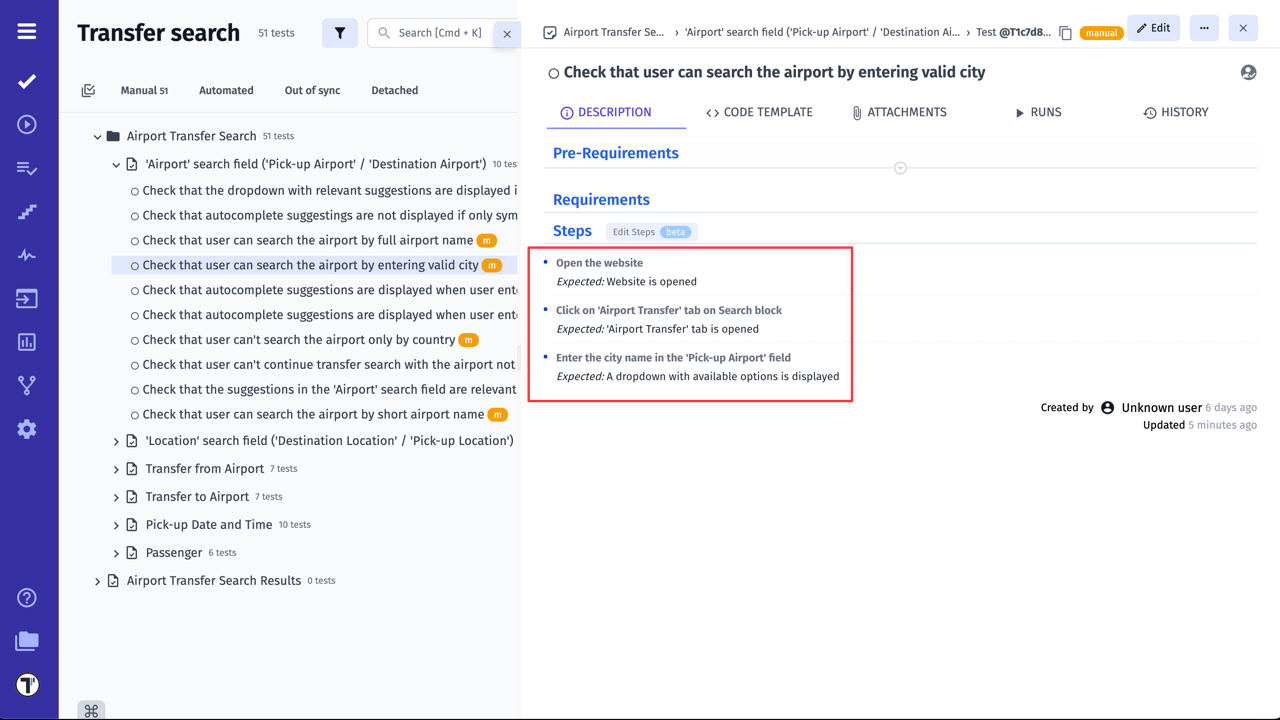
Task: Switch to the History tab
Action: tap(1175, 113)
